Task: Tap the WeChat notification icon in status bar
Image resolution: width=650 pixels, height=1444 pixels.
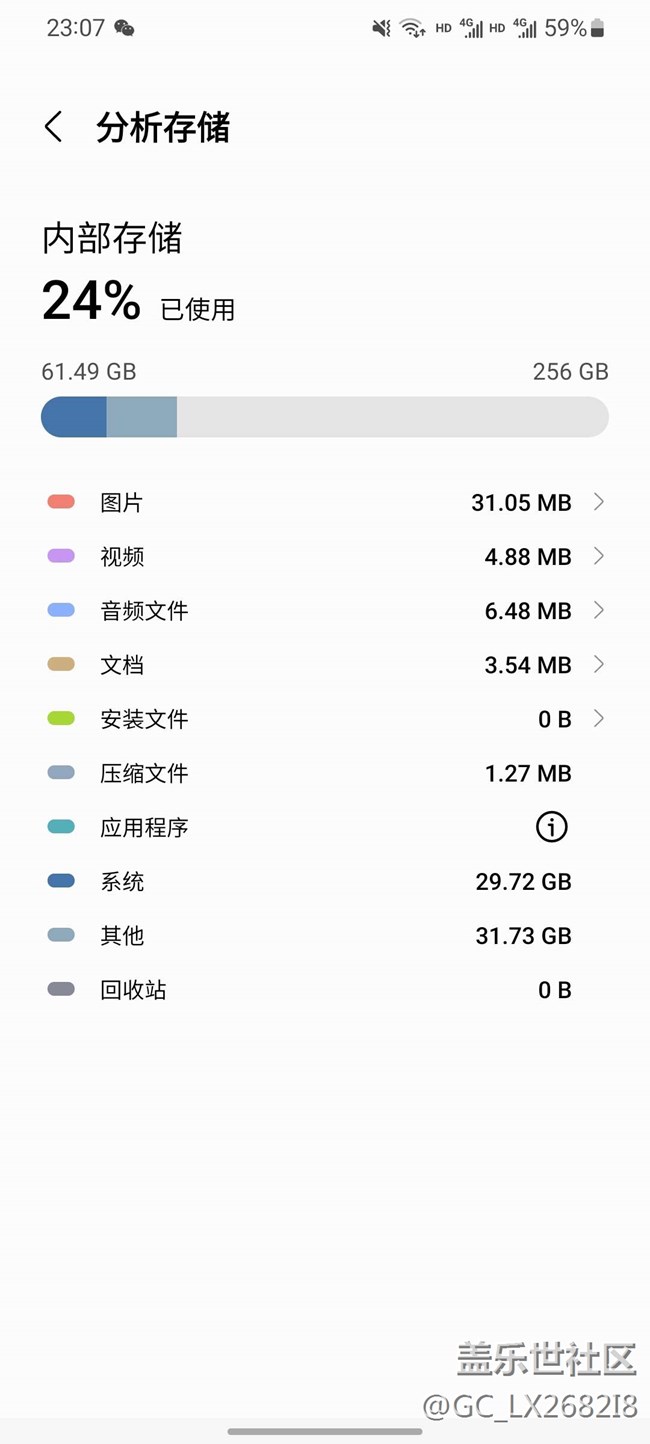Action: pos(124,28)
